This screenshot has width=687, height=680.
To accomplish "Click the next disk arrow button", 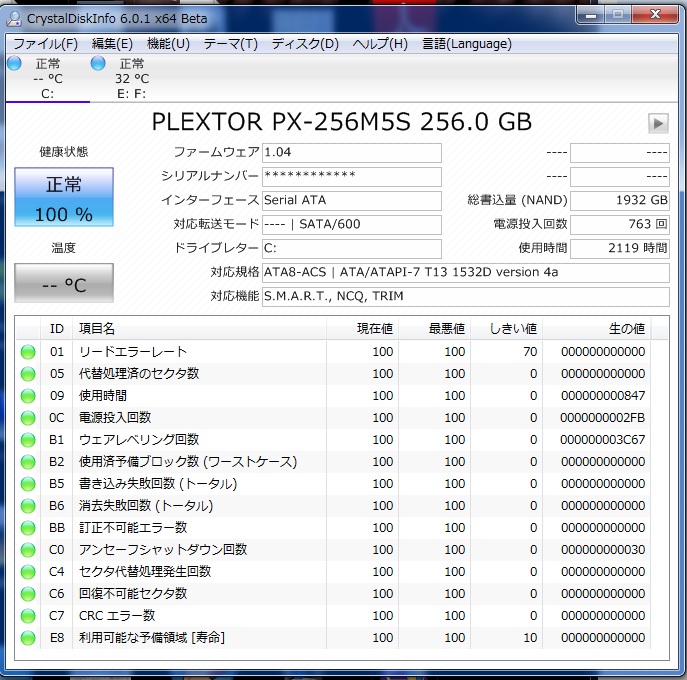I will pyautogui.click(x=658, y=123).
